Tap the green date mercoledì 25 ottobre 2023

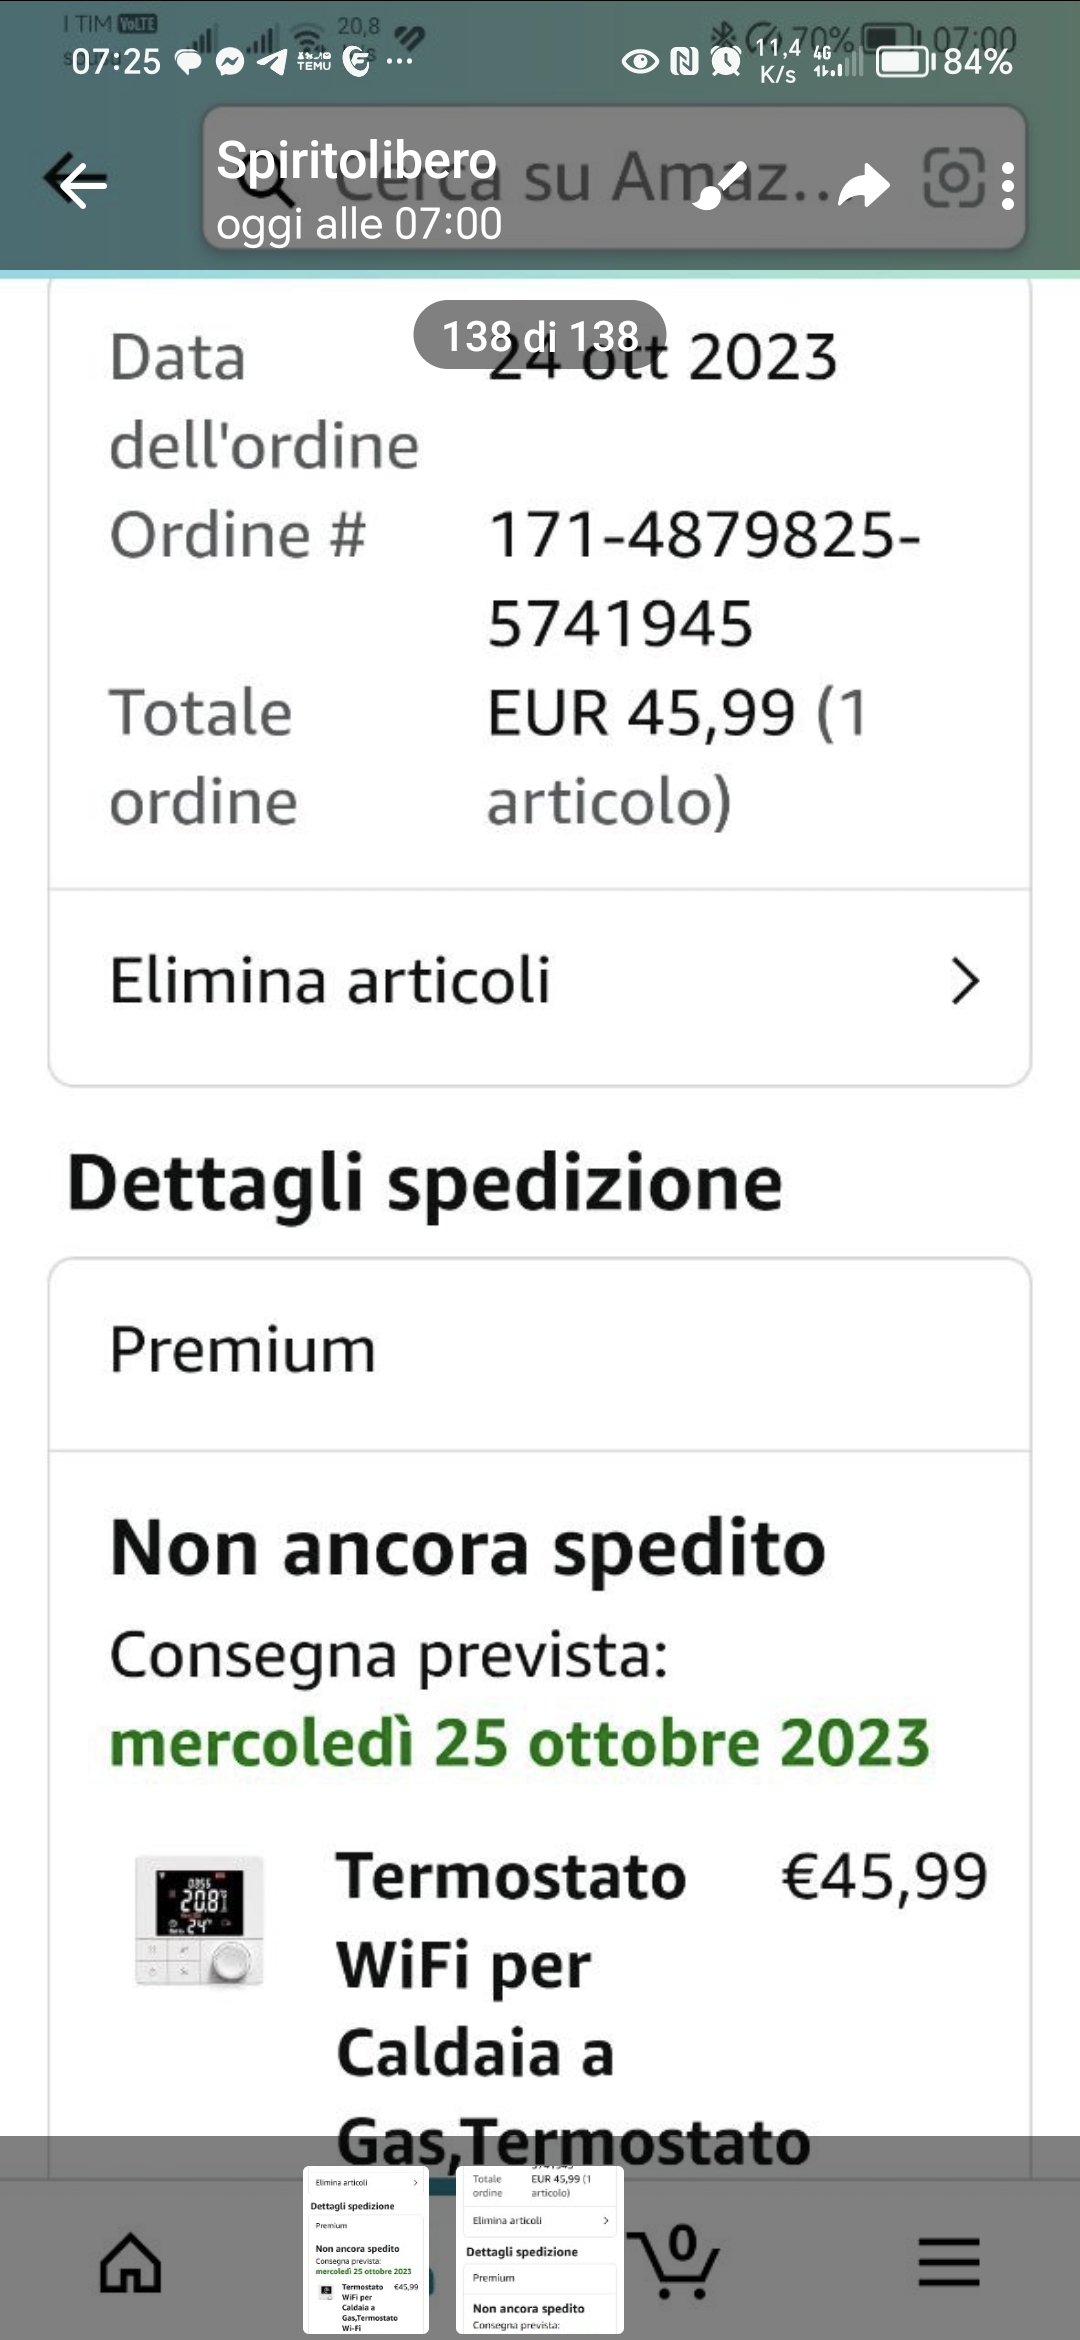(x=519, y=1743)
